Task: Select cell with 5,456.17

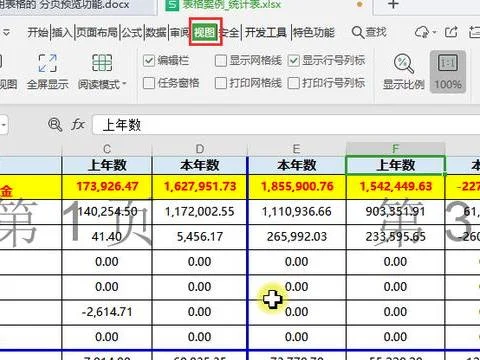Action: [x=200, y=237]
